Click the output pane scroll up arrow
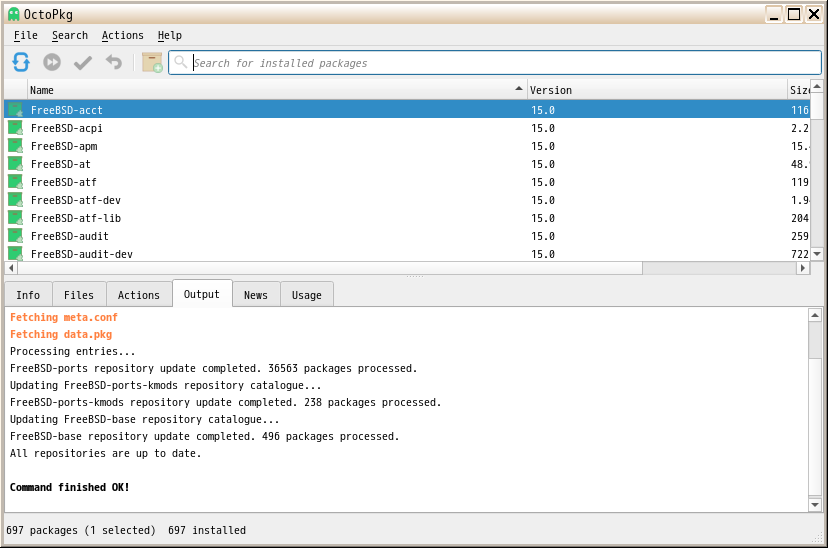 [x=815, y=316]
